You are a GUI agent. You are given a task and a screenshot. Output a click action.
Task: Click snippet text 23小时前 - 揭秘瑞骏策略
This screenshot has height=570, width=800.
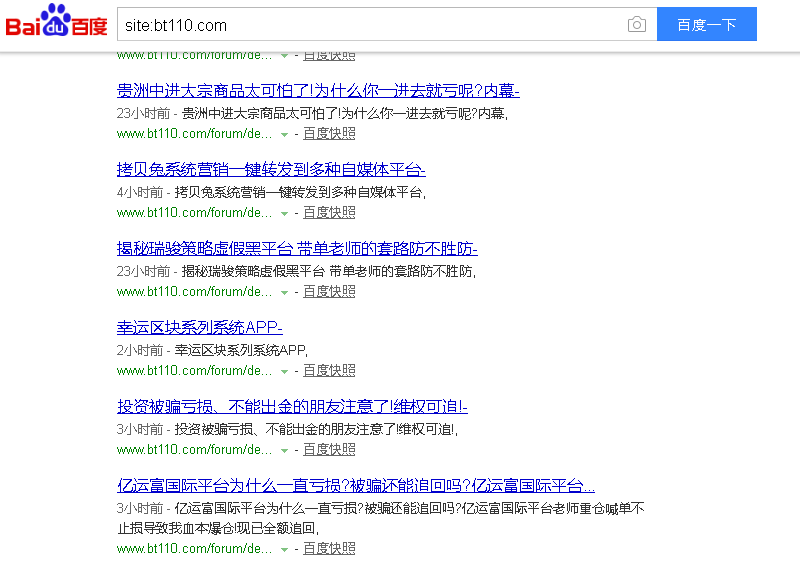[296, 271]
